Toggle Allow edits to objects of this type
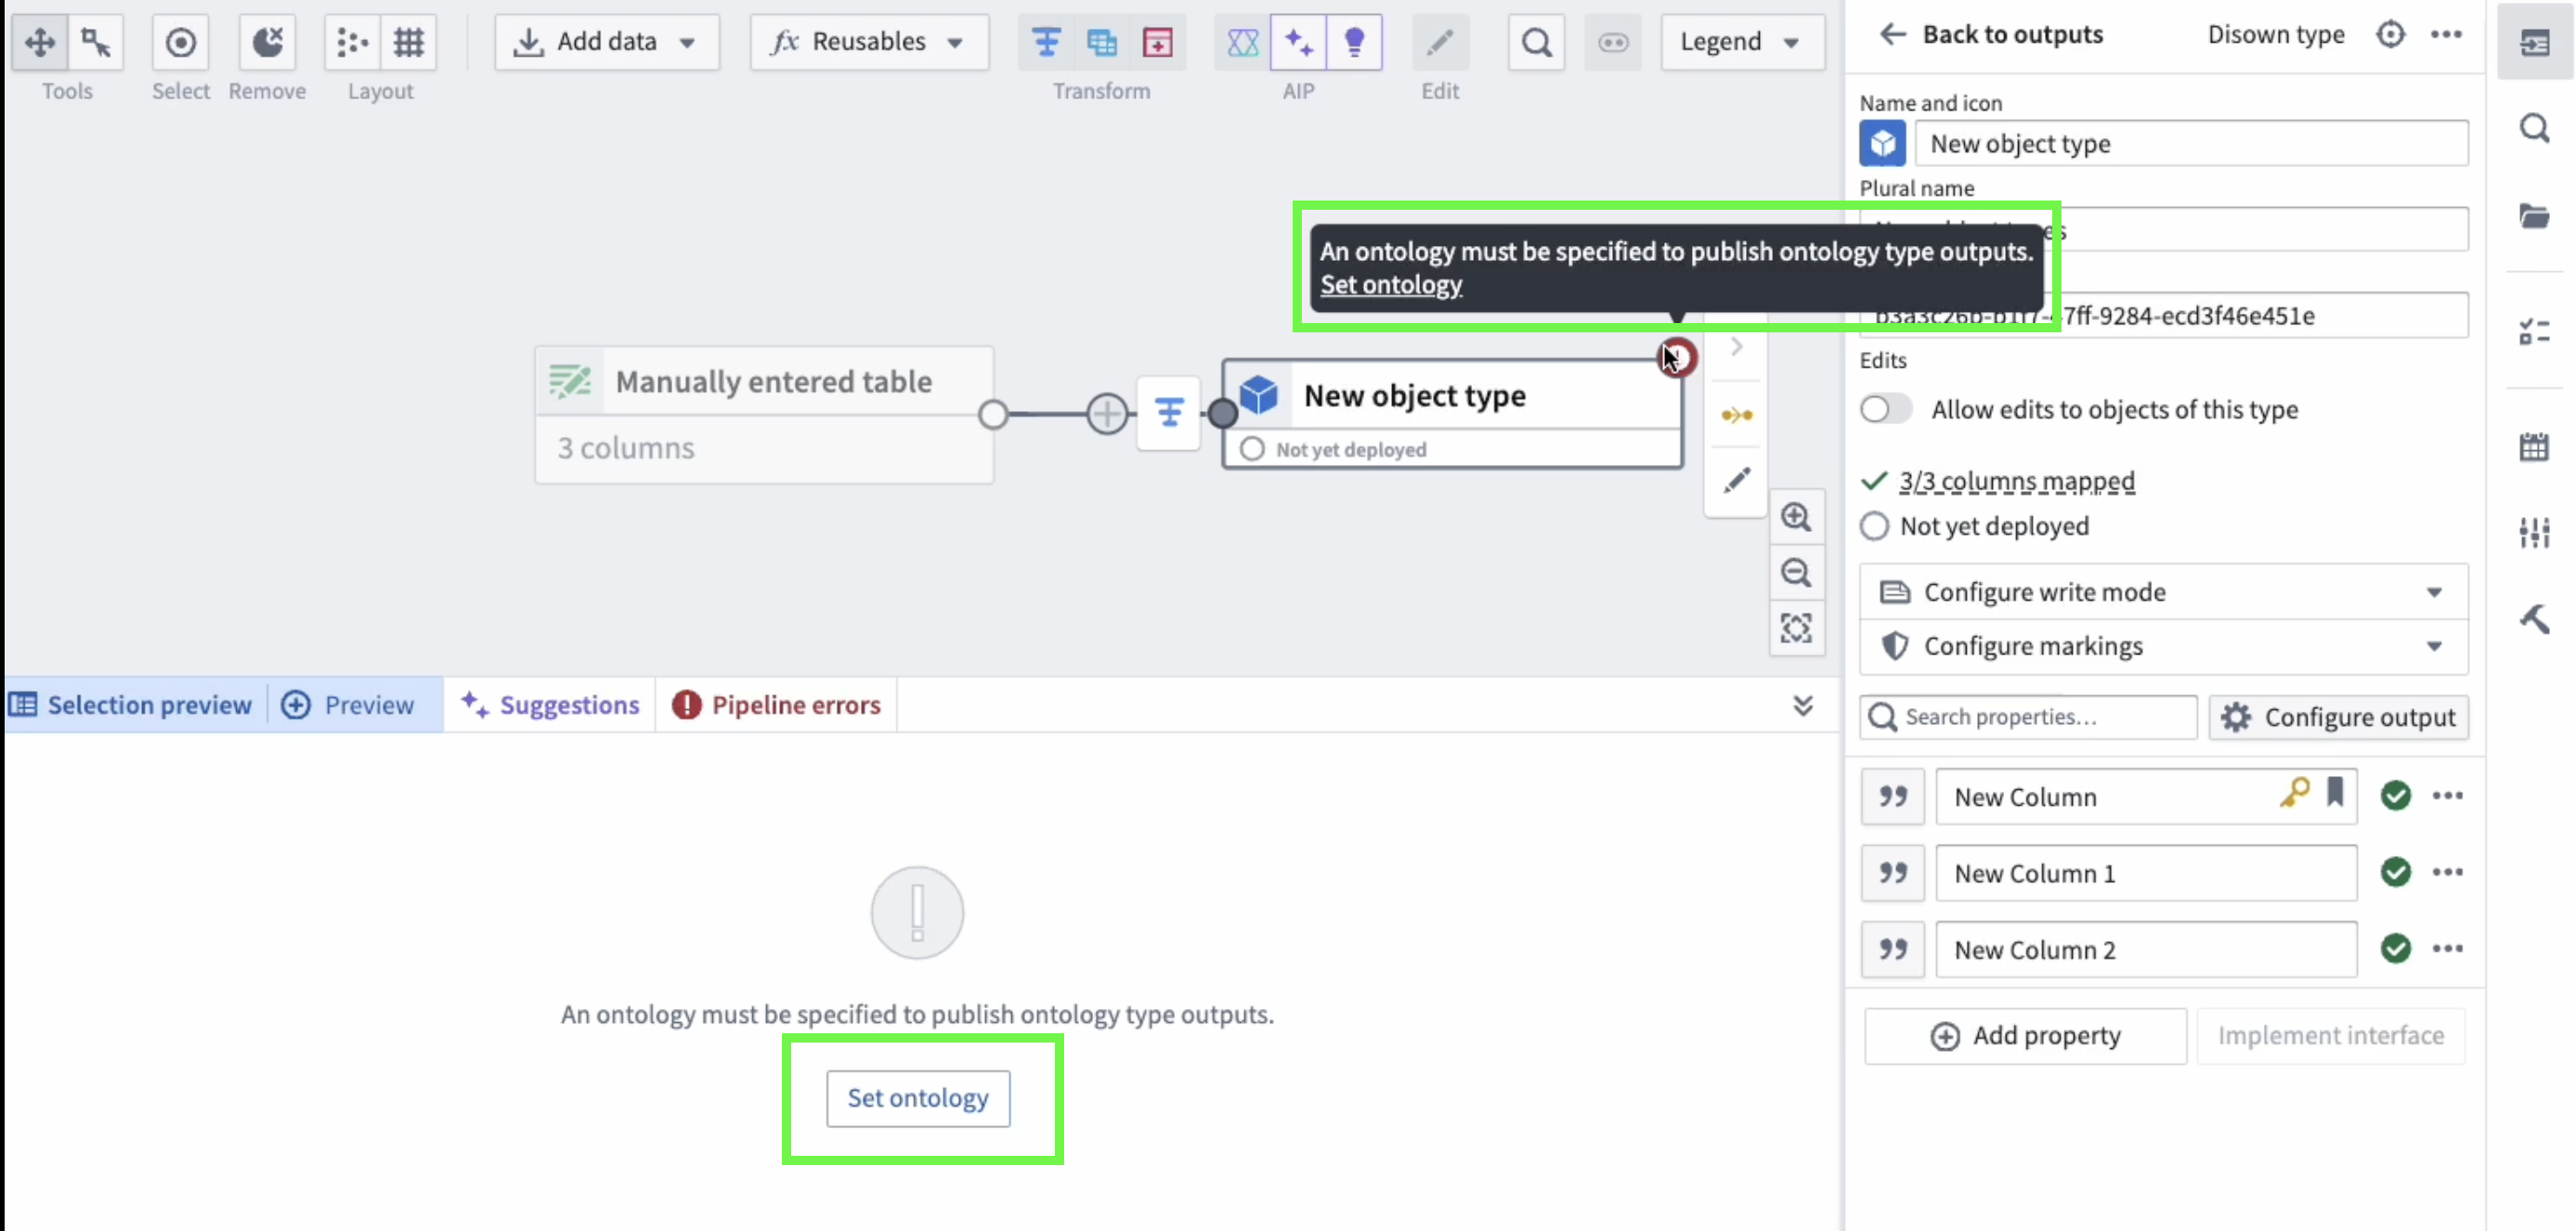 (x=1885, y=409)
